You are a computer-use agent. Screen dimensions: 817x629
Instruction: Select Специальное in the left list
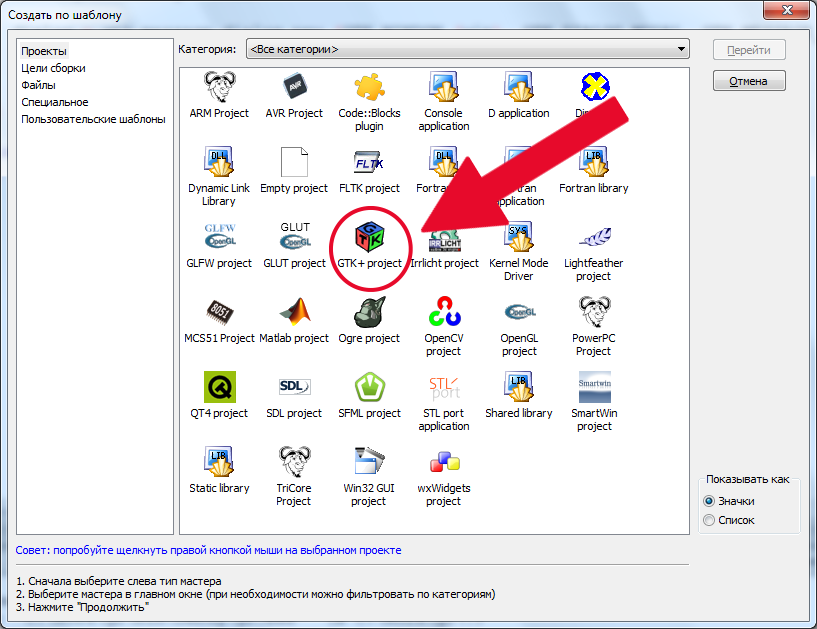(x=55, y=102)
